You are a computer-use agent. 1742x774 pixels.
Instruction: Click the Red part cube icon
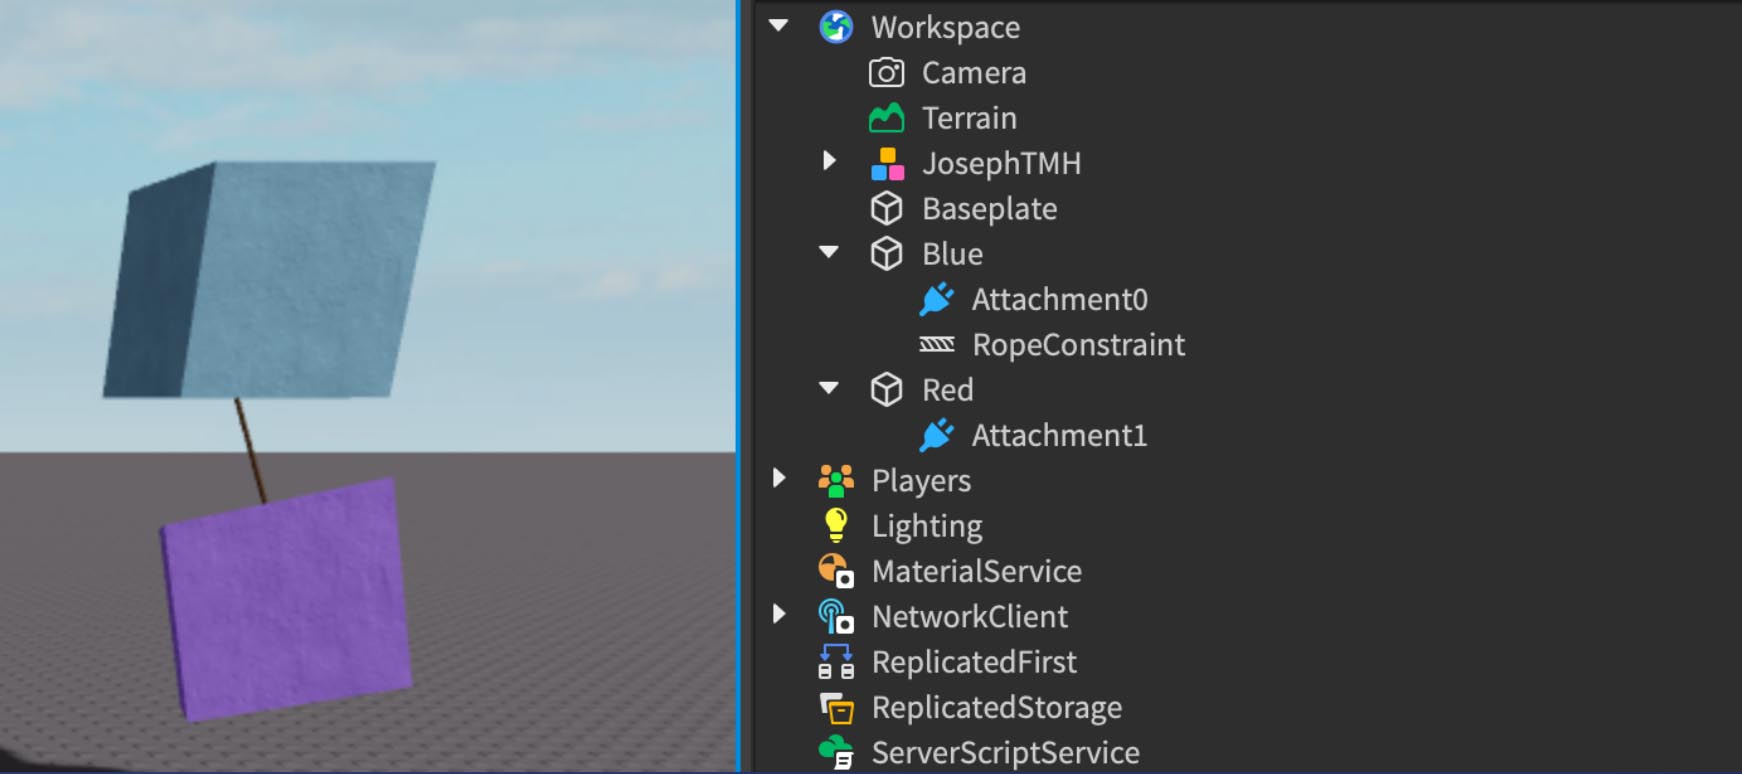coord(886,389)
